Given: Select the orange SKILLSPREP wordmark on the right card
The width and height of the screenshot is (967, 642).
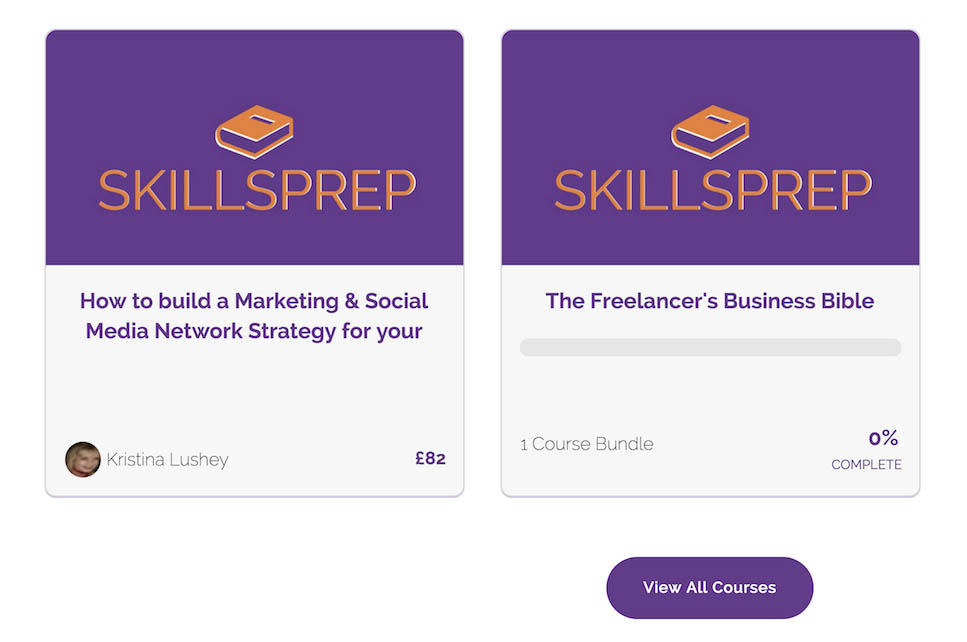Looking at the screenshot, I should [709, 186].
